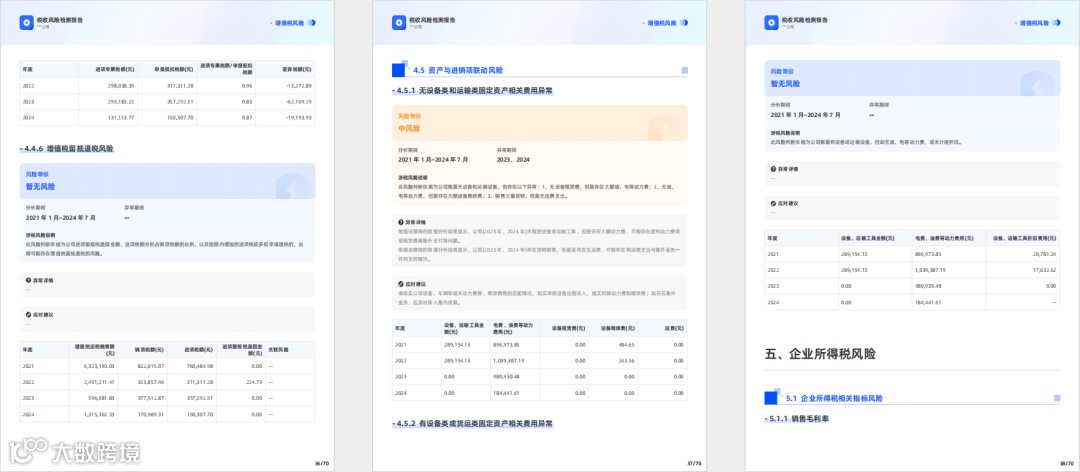Screen dimensions: 1080x472
Task: Click cell value 323,857.46
Action: coord(149,383)
